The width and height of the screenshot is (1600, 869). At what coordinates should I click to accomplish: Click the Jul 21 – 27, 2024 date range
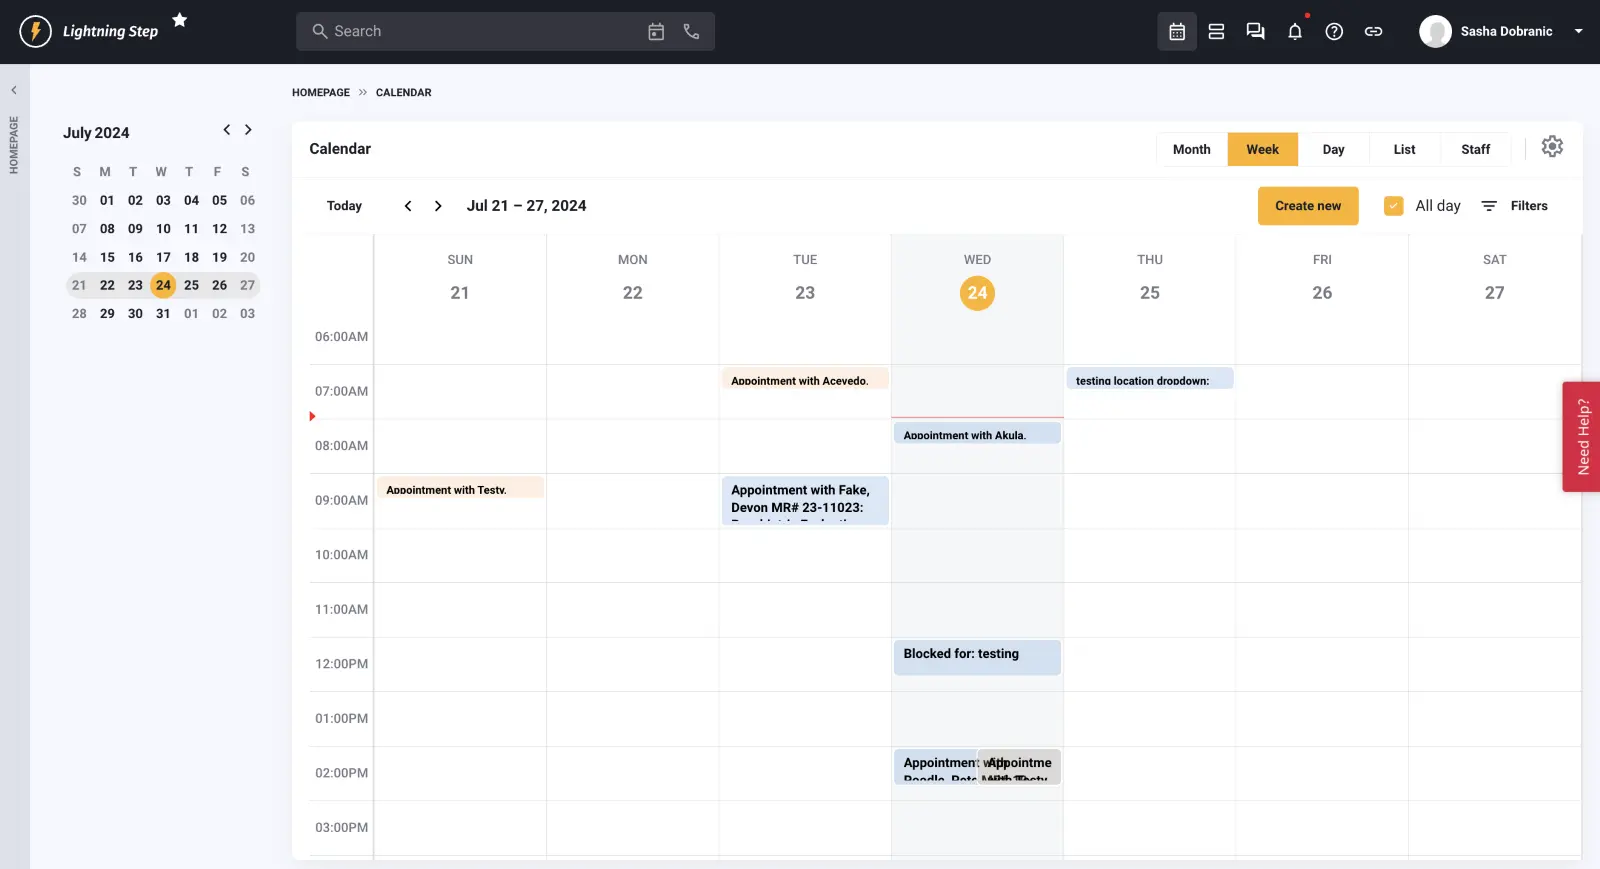(526, 206)
